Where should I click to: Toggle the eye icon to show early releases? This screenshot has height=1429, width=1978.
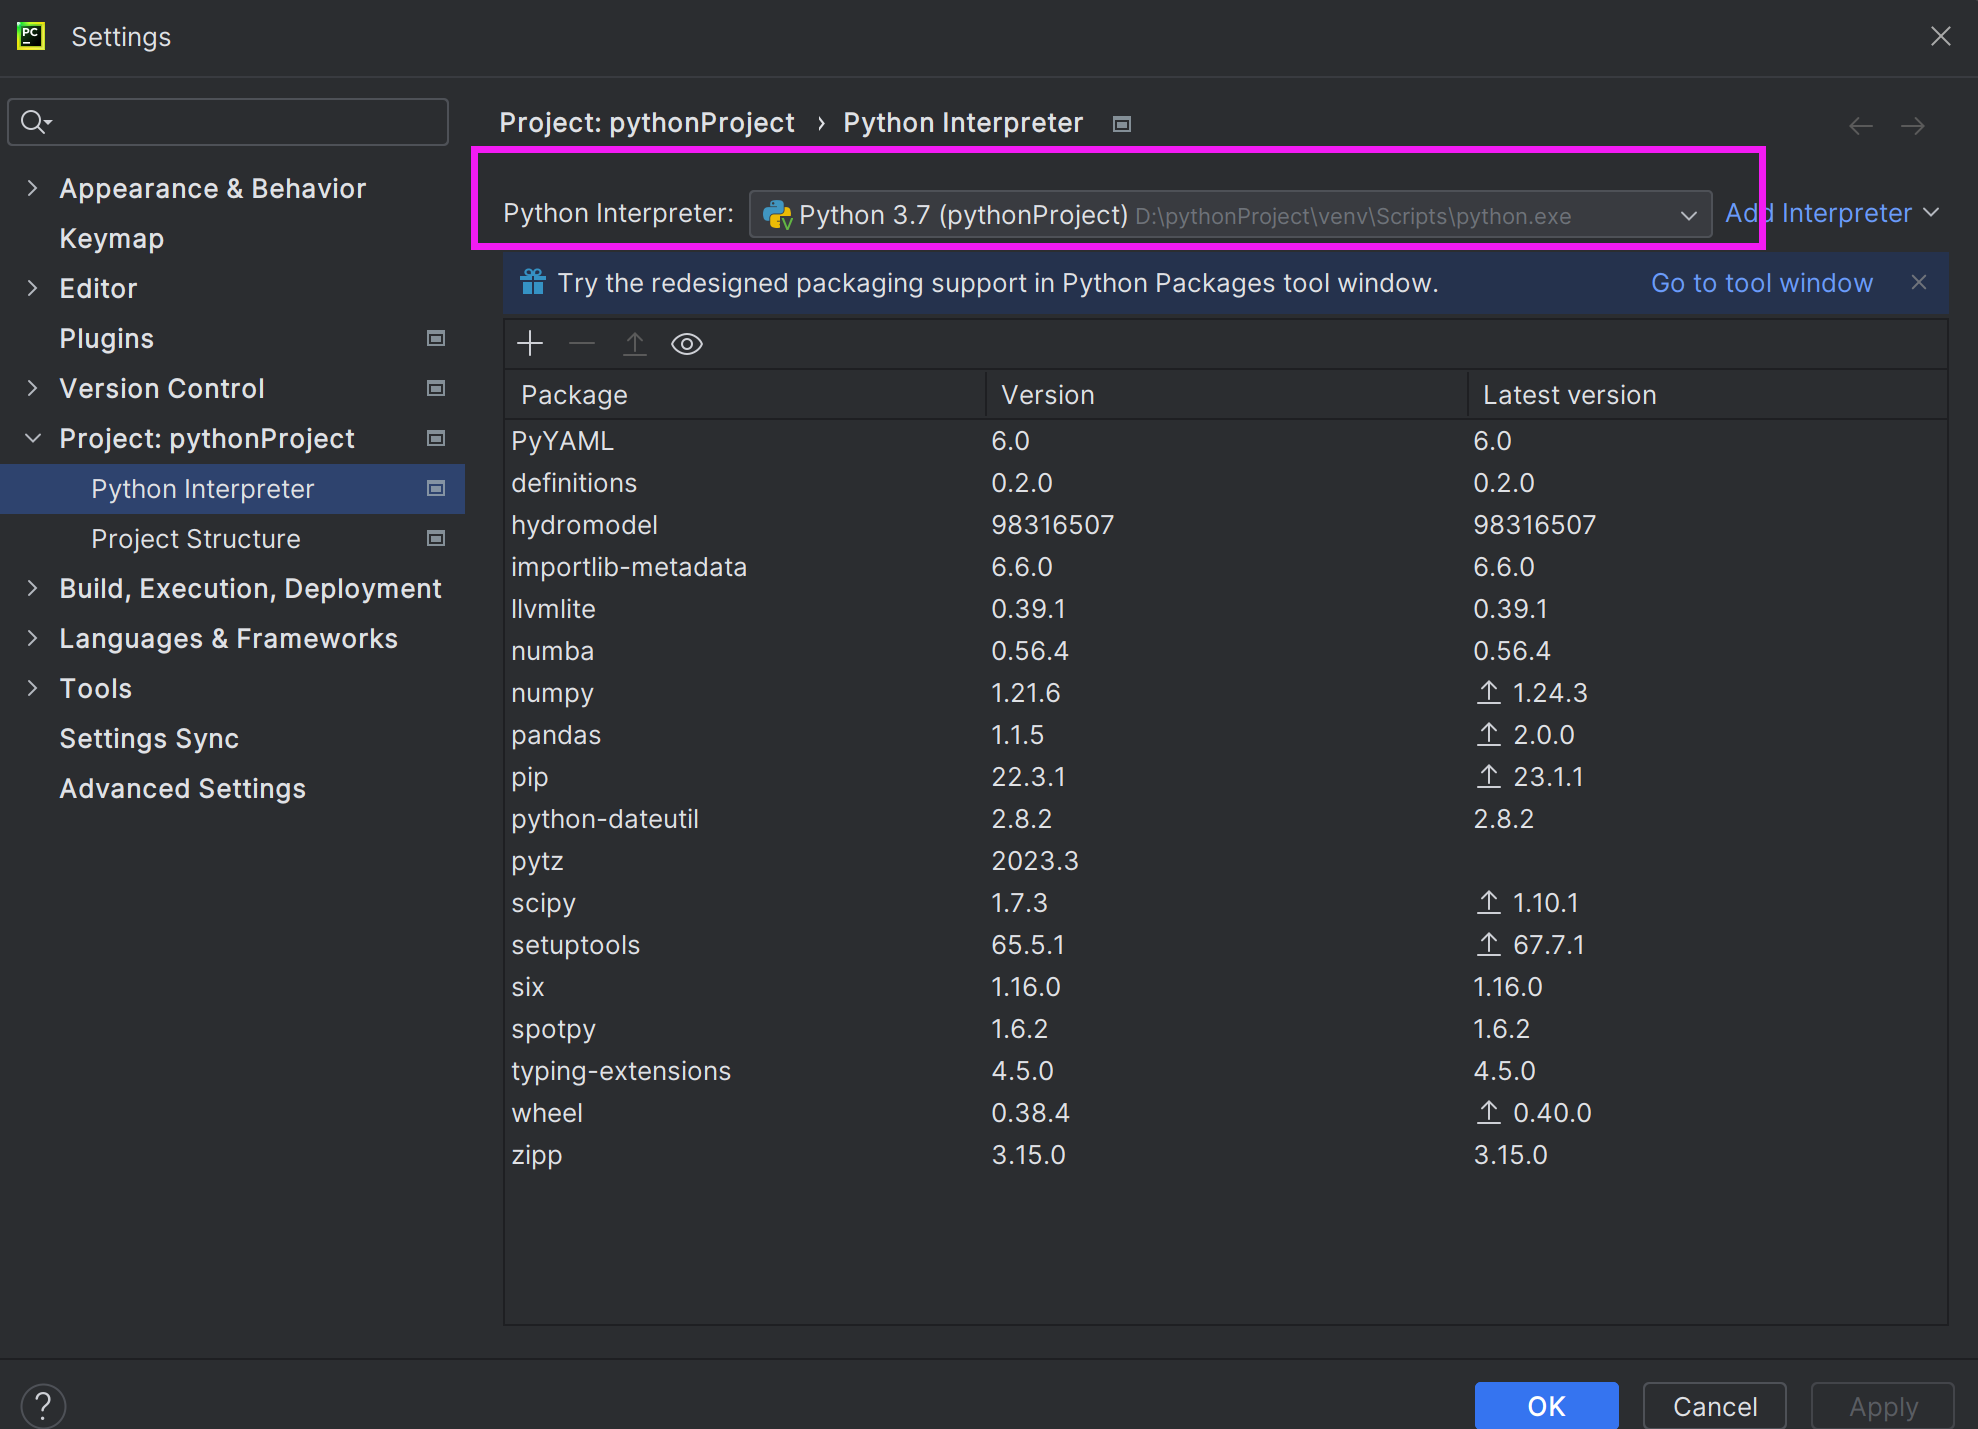687,343
